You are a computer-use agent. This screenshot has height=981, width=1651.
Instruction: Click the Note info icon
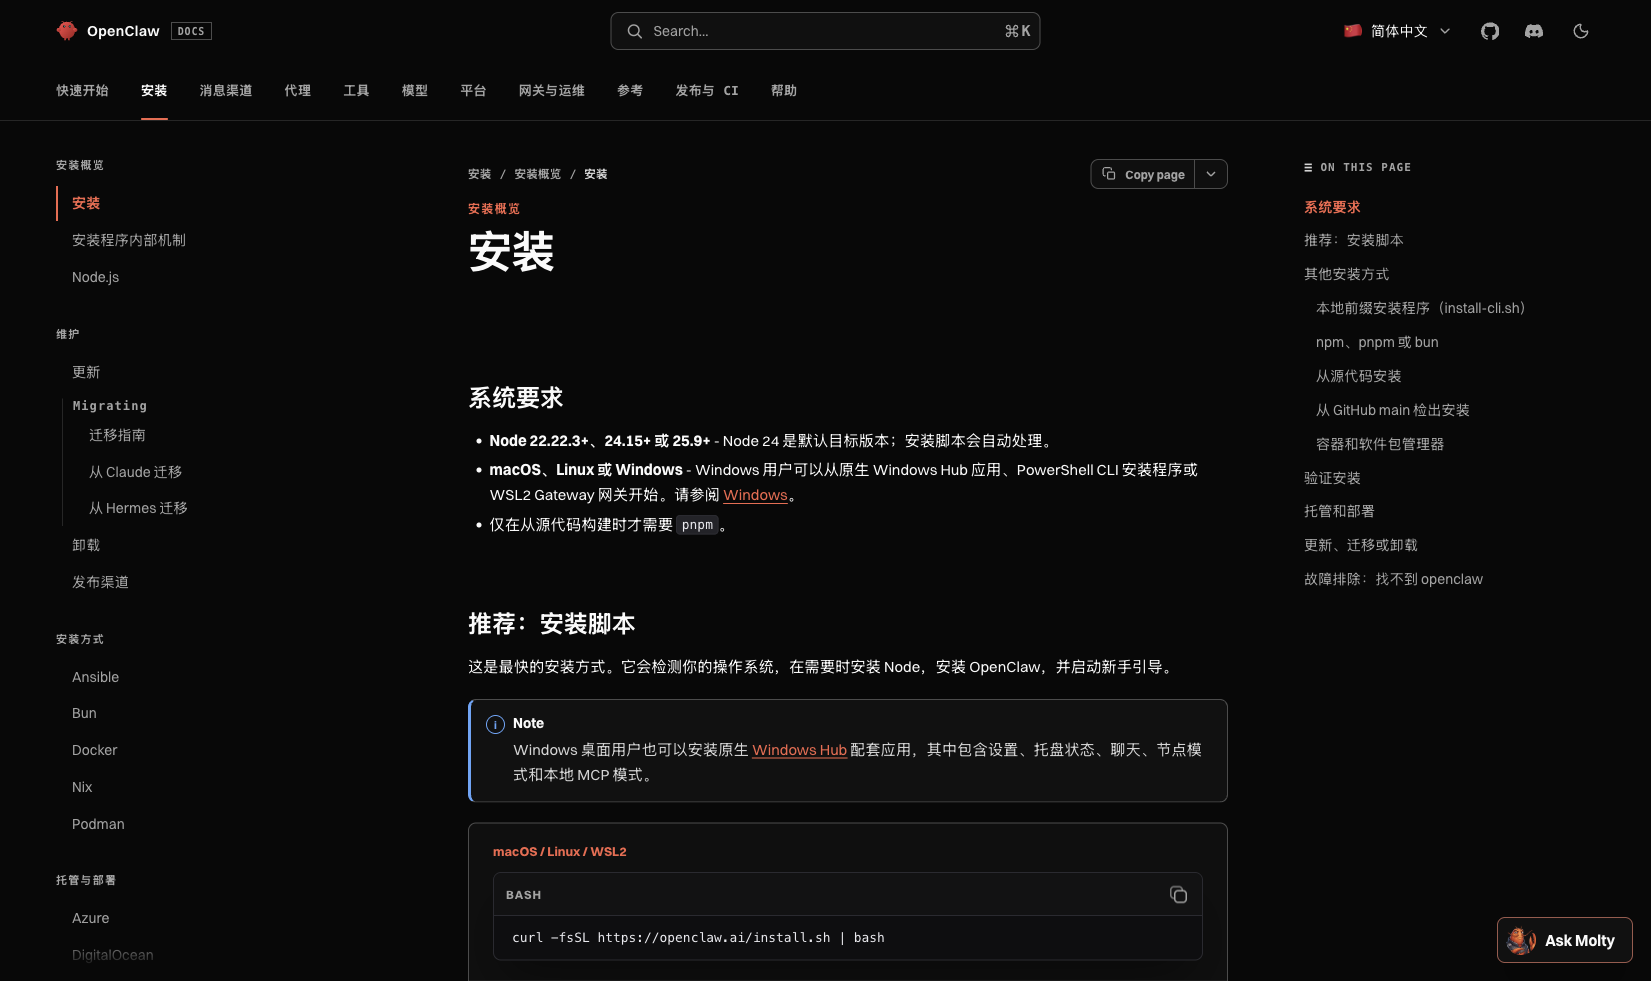(x=495, y=724)
